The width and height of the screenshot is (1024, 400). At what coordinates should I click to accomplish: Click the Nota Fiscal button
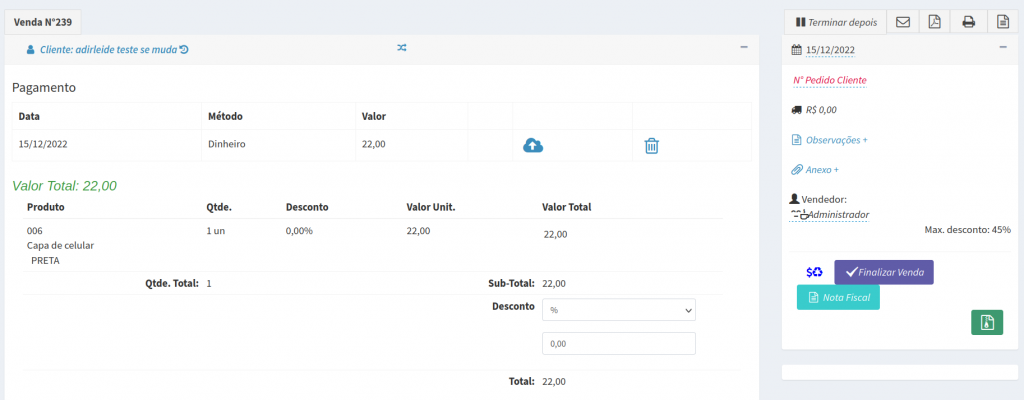click(838, 298)
